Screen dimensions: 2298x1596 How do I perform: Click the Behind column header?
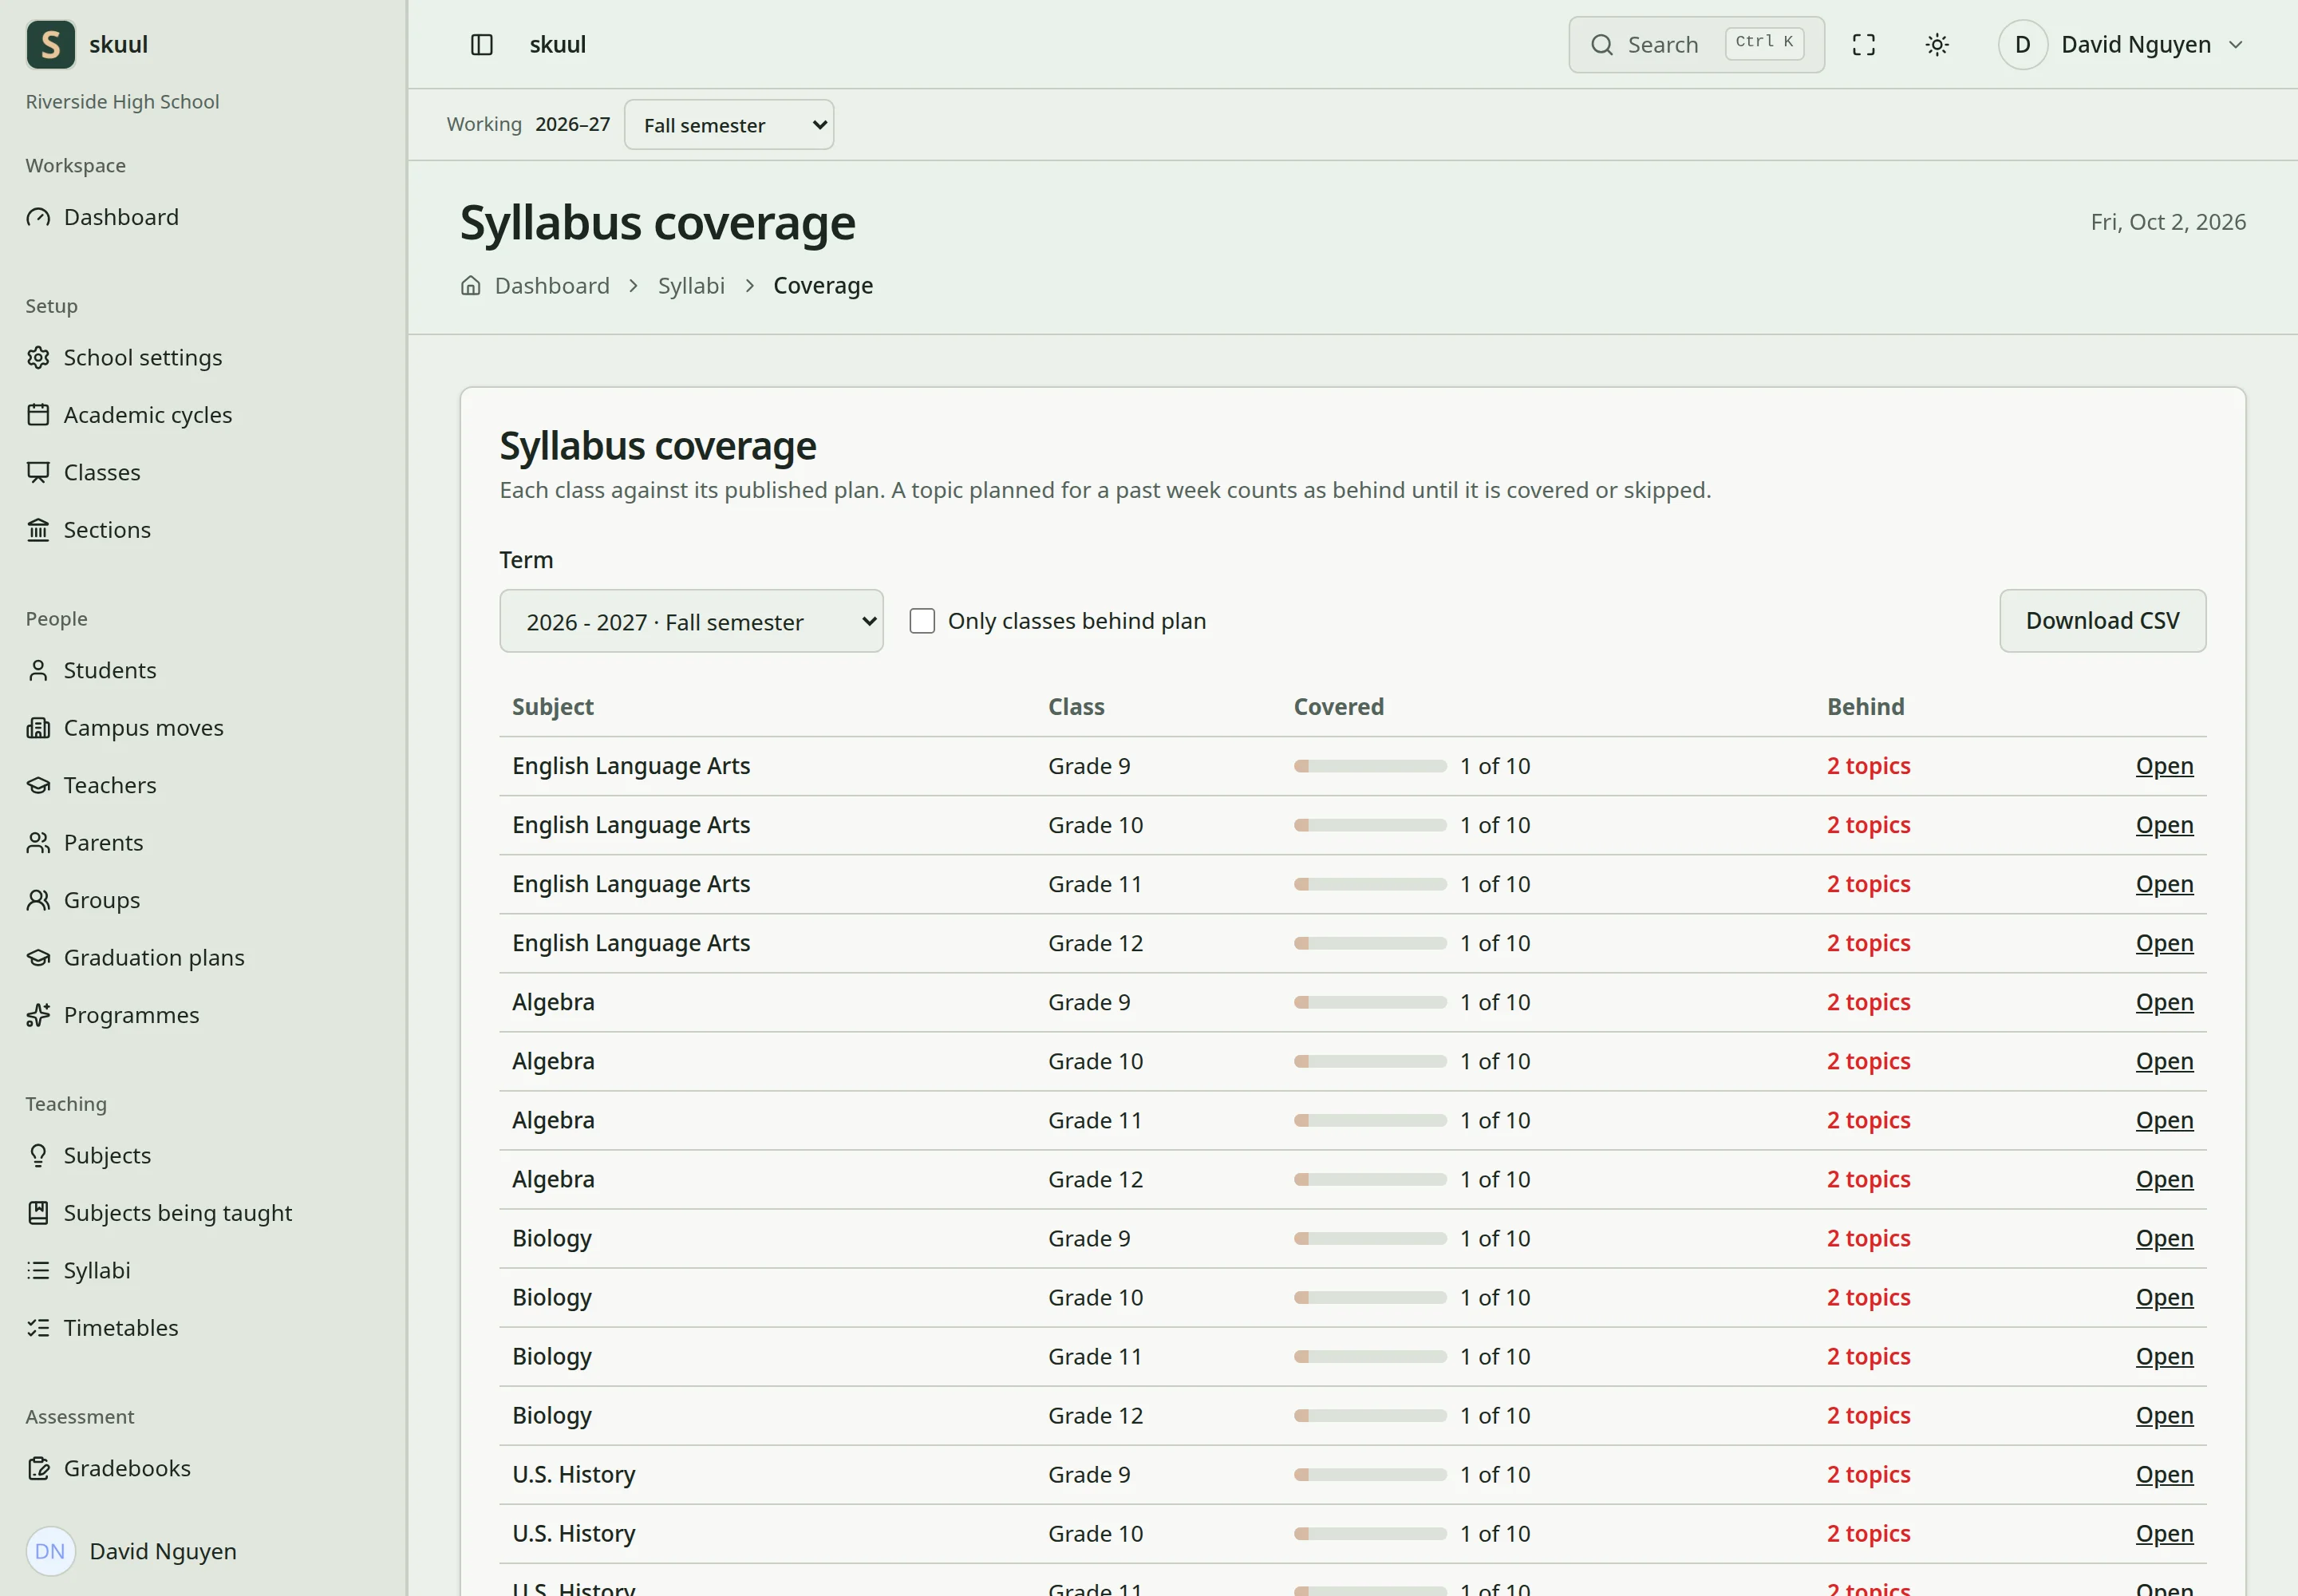click(x=1865, y=706)
